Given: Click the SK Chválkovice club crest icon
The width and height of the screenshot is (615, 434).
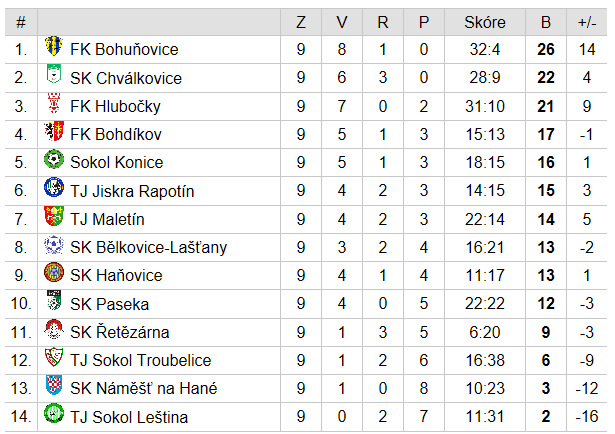Looking at the screenshot, I should pyautogui.click(x=54, y=74).
